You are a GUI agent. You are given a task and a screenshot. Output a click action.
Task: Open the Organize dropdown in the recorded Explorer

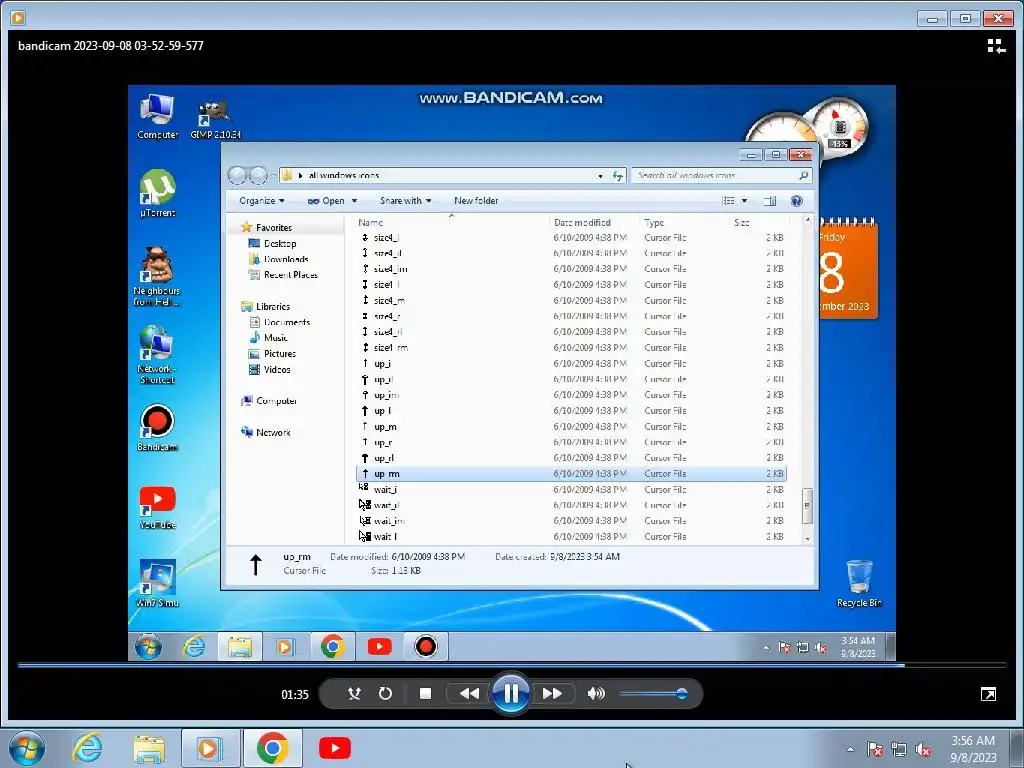pos(261,200)
